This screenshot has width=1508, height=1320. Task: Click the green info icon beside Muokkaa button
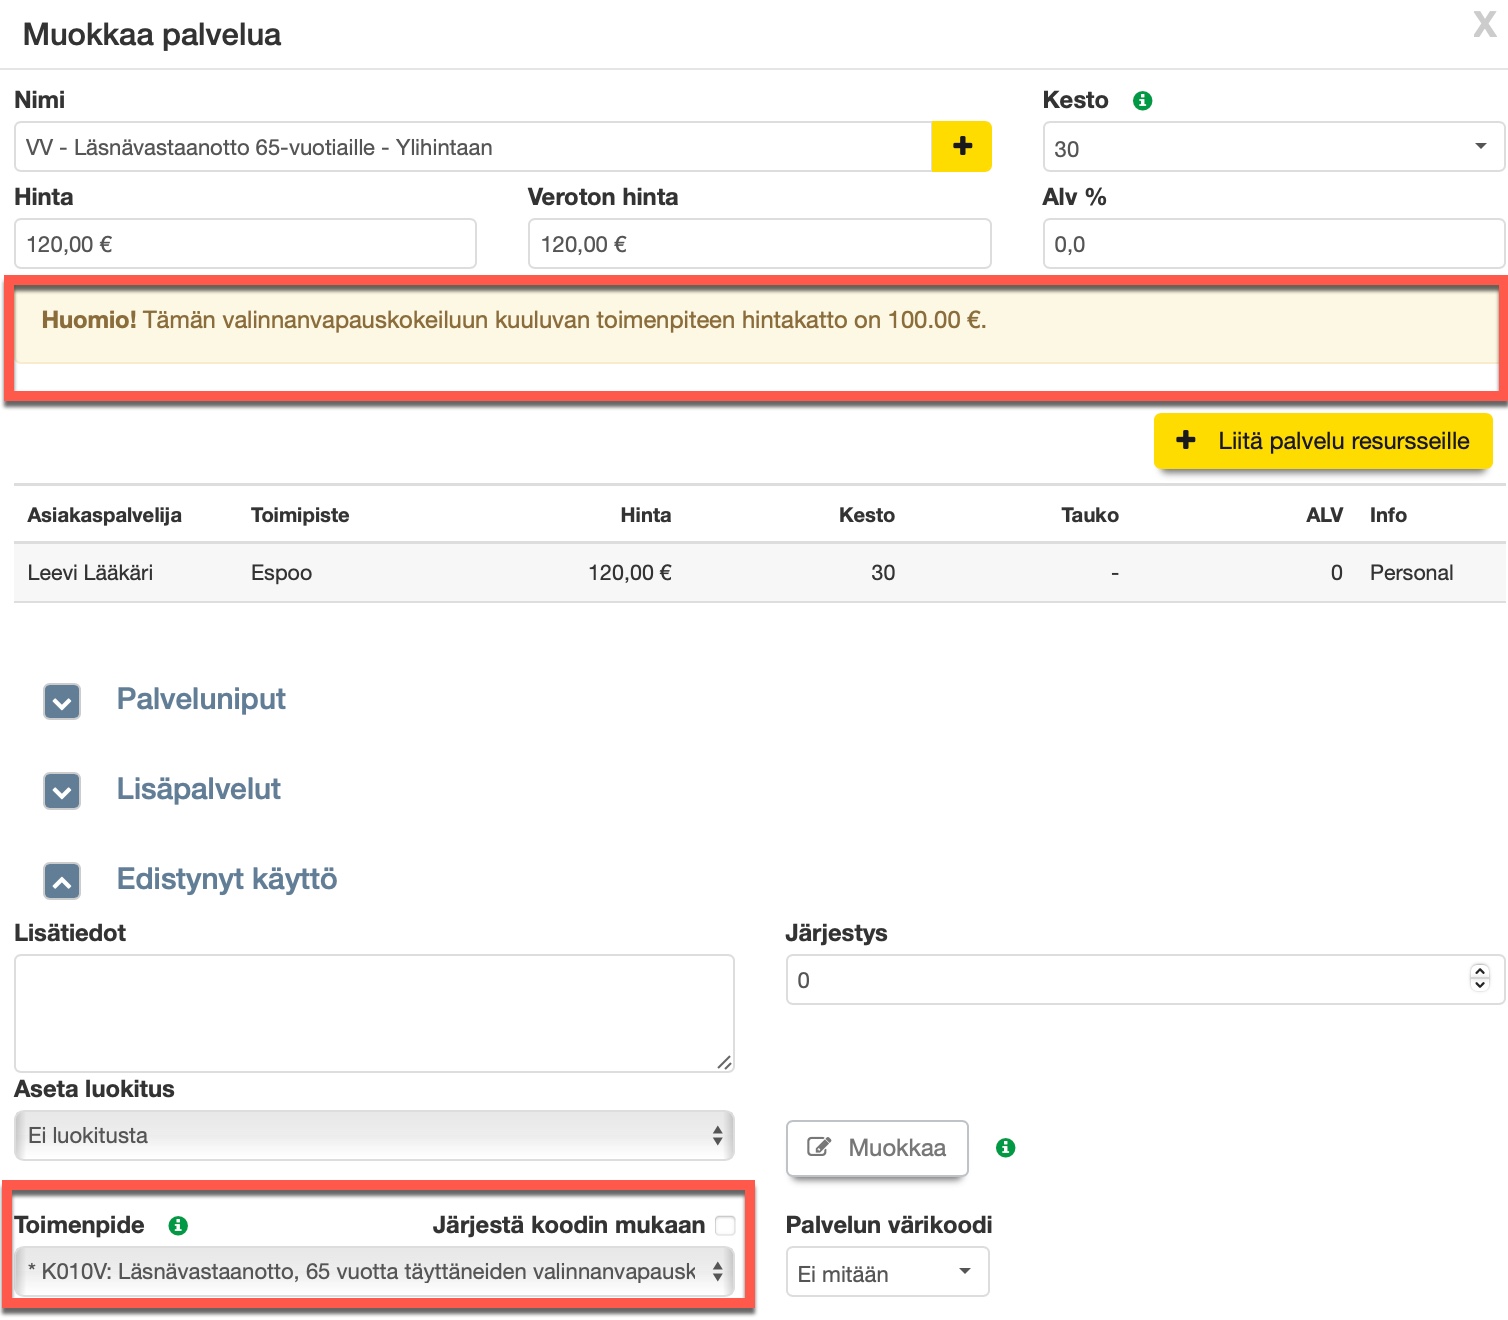click(1005, 1148)
